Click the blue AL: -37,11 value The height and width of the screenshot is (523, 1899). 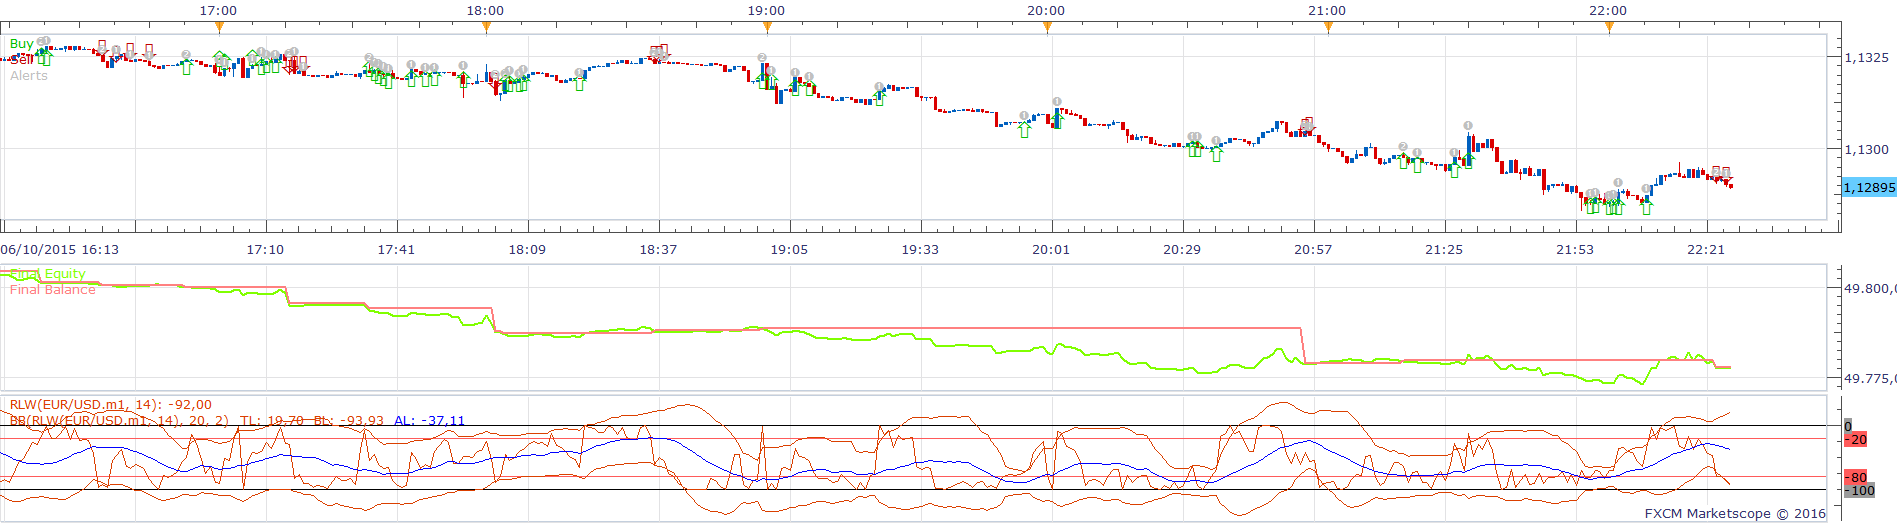tap(429, 421)
